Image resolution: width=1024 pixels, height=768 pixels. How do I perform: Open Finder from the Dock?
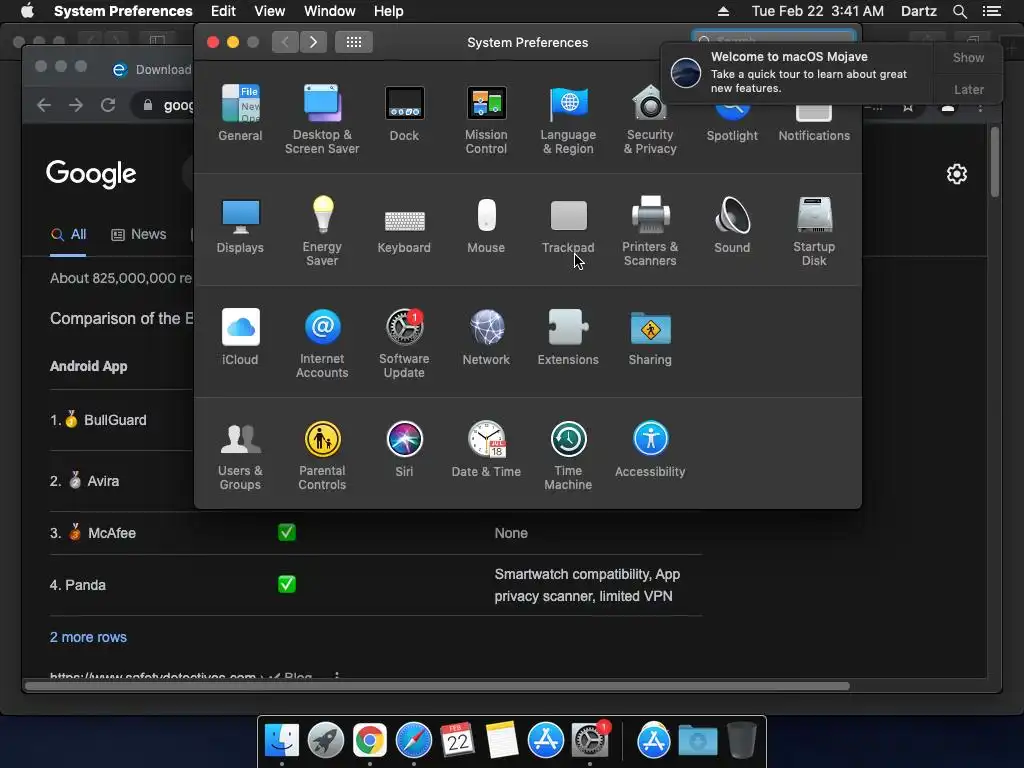point(281,740)
